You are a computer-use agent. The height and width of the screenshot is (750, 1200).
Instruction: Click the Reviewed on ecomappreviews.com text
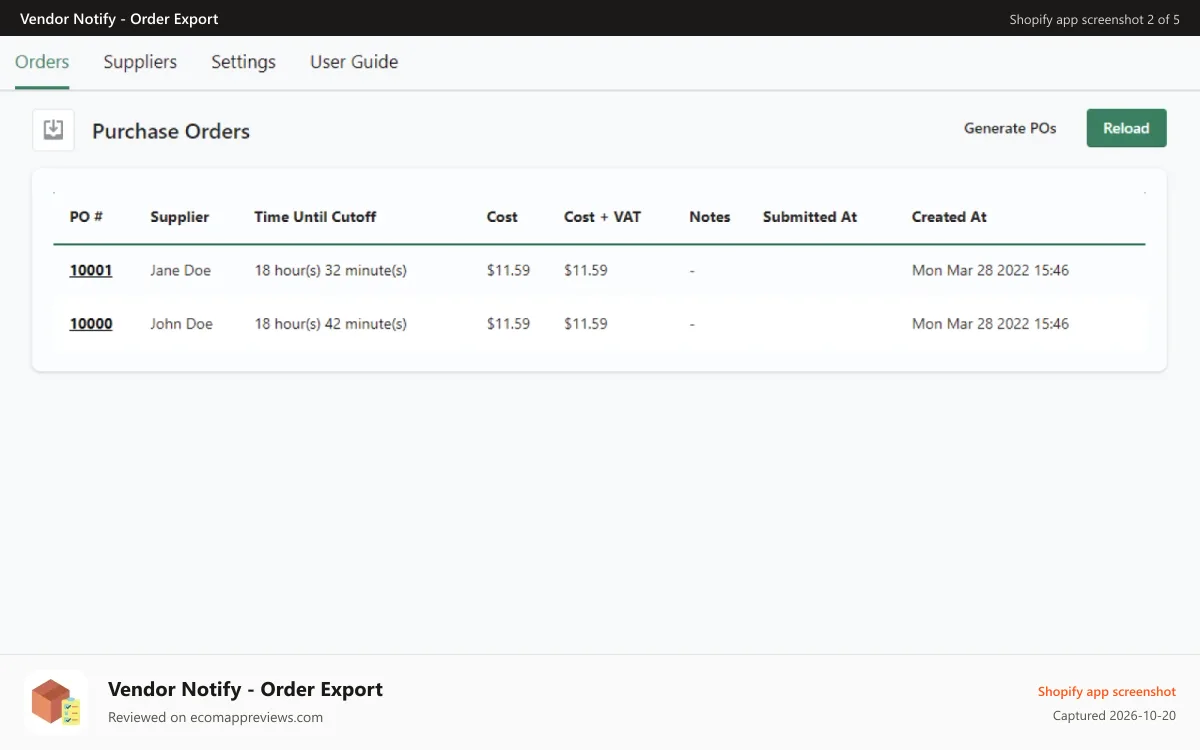[x=215, y=717]
